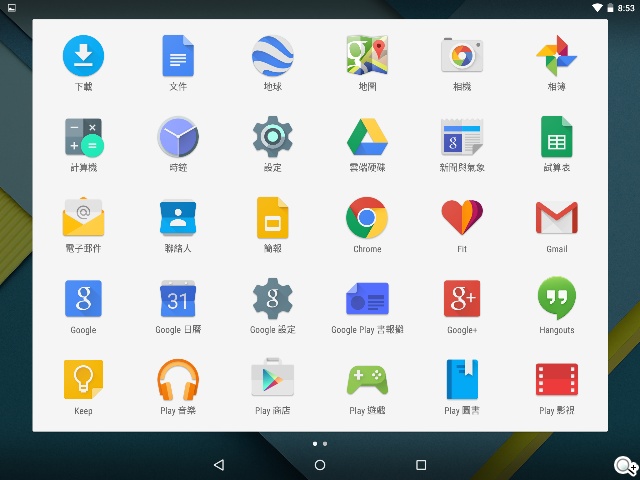Tap the battery status icon
The image size is (640, 480).
(610, 8)
